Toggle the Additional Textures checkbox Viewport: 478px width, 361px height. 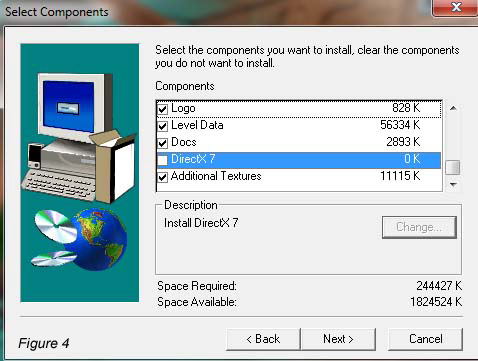tap(162, 177)
